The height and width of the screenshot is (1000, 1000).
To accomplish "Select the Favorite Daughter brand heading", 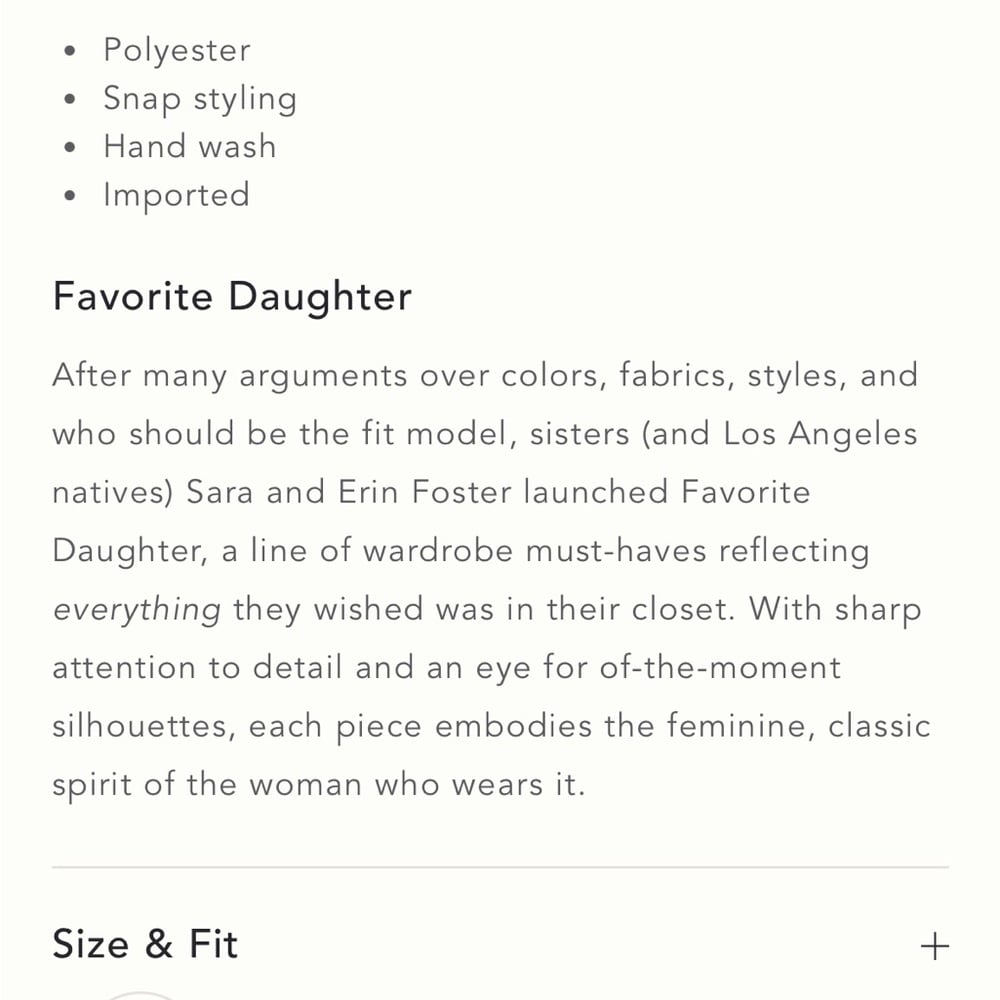I will point(232,297).
